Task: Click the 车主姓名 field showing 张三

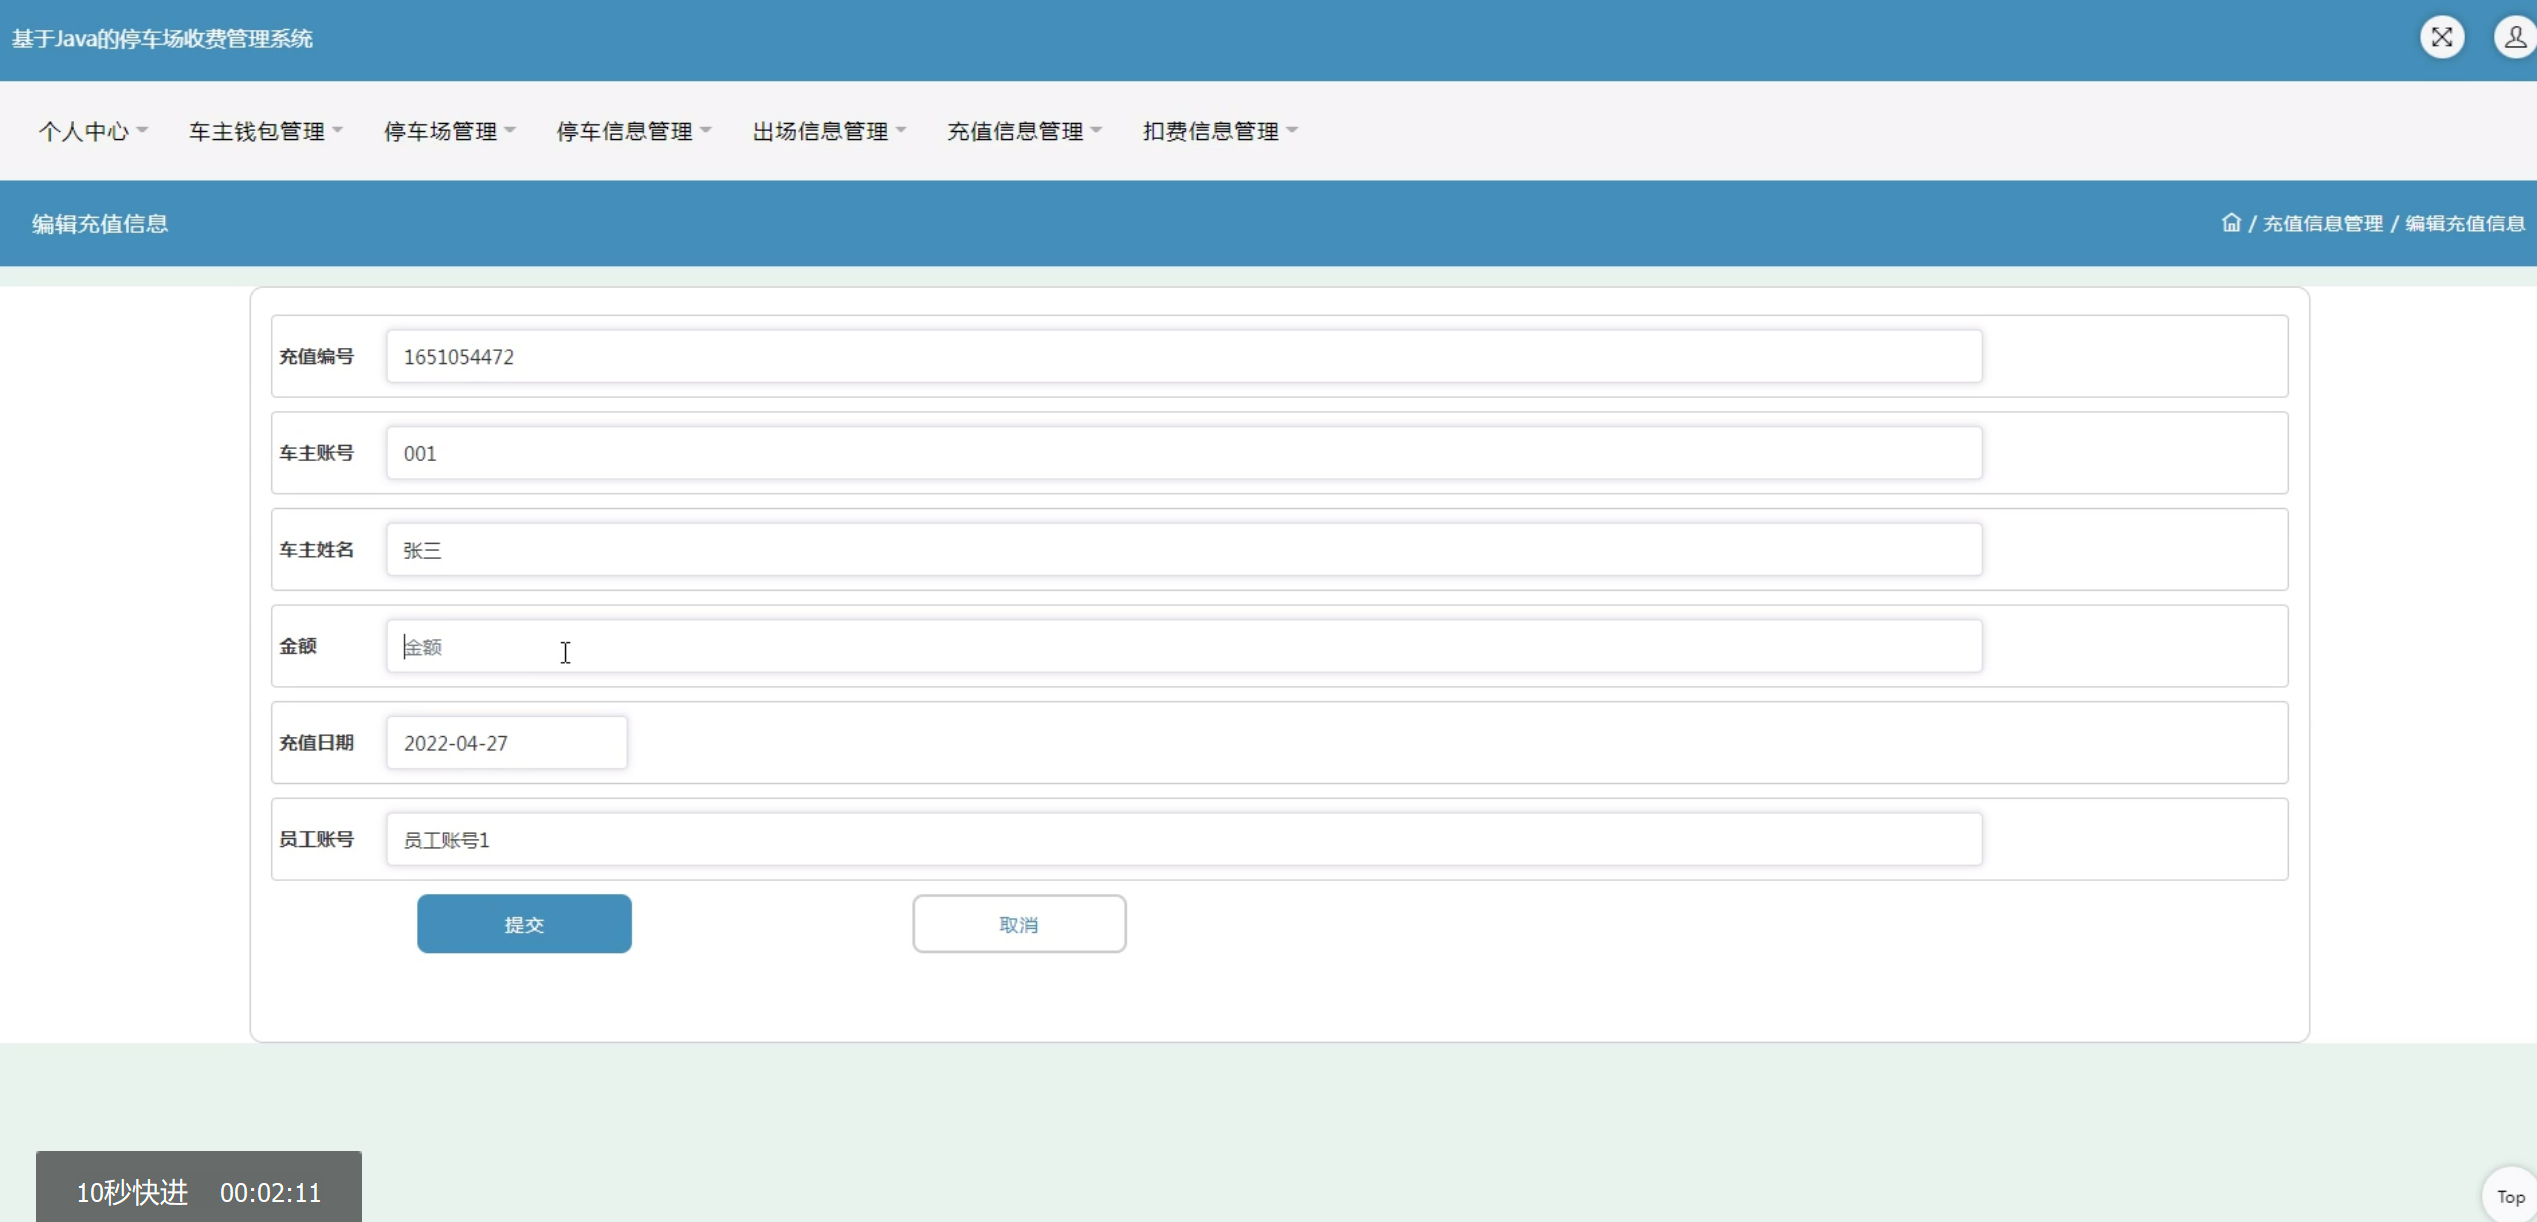Action: click(x=1184, y=550)
